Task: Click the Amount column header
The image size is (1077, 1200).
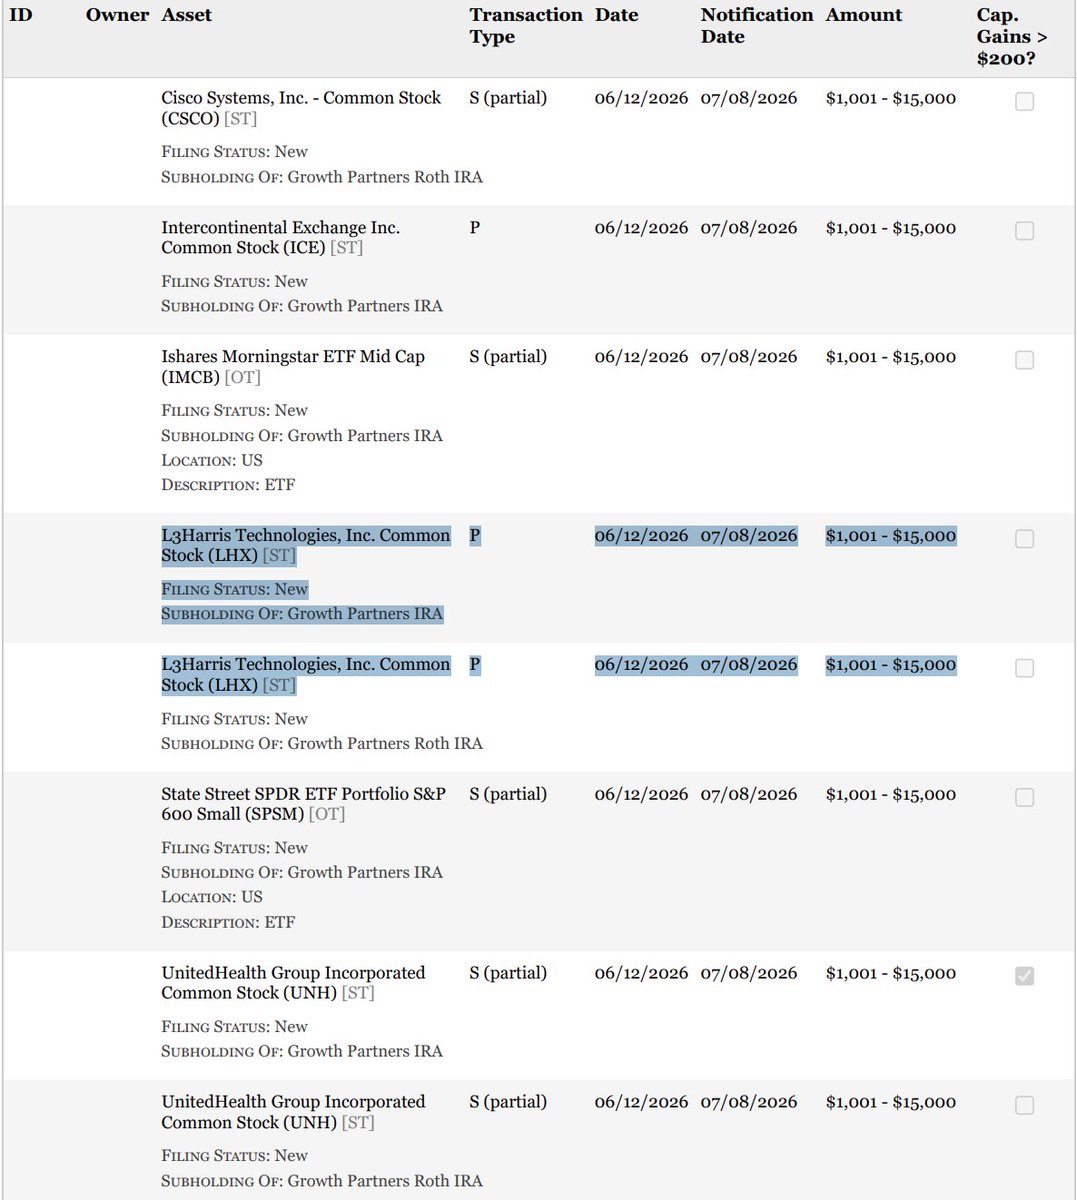Action: 864,15
